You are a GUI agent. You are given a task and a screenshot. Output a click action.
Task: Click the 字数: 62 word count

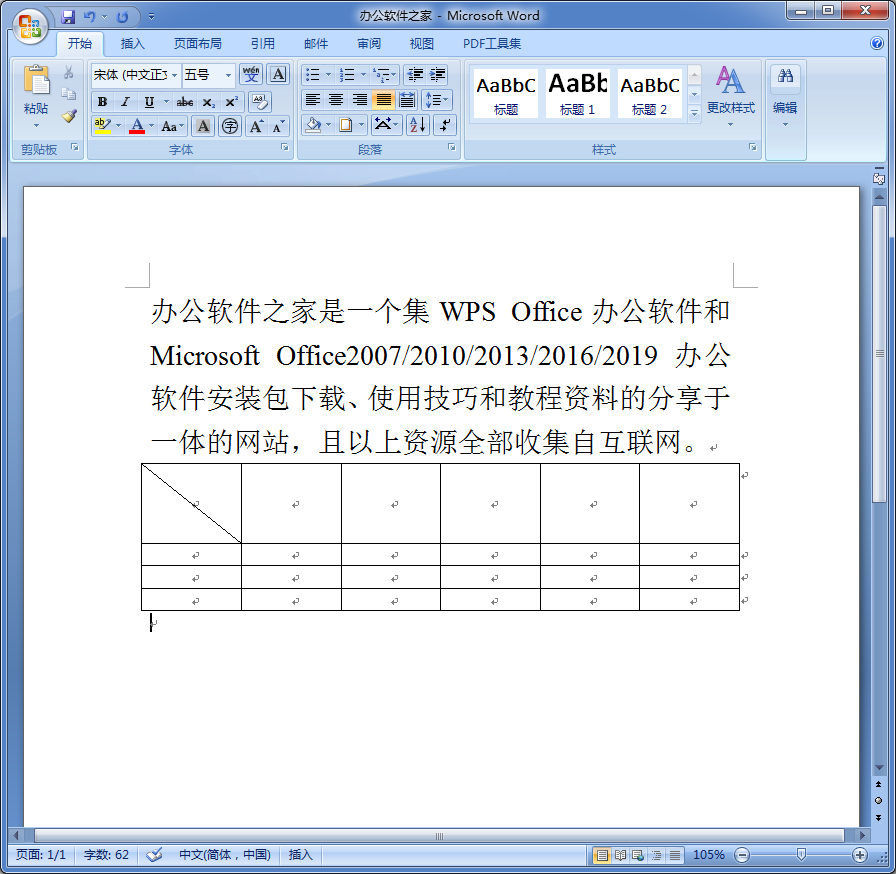106,855
